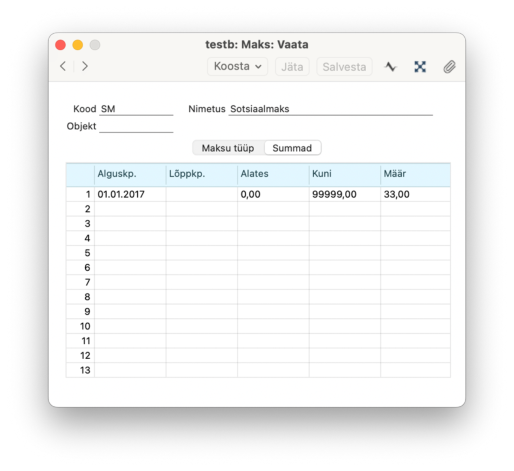This screenshot has height=471, width=514.
Task: Click the empty Objekt field
Action: pyautogui.click(x=136, y=126)
